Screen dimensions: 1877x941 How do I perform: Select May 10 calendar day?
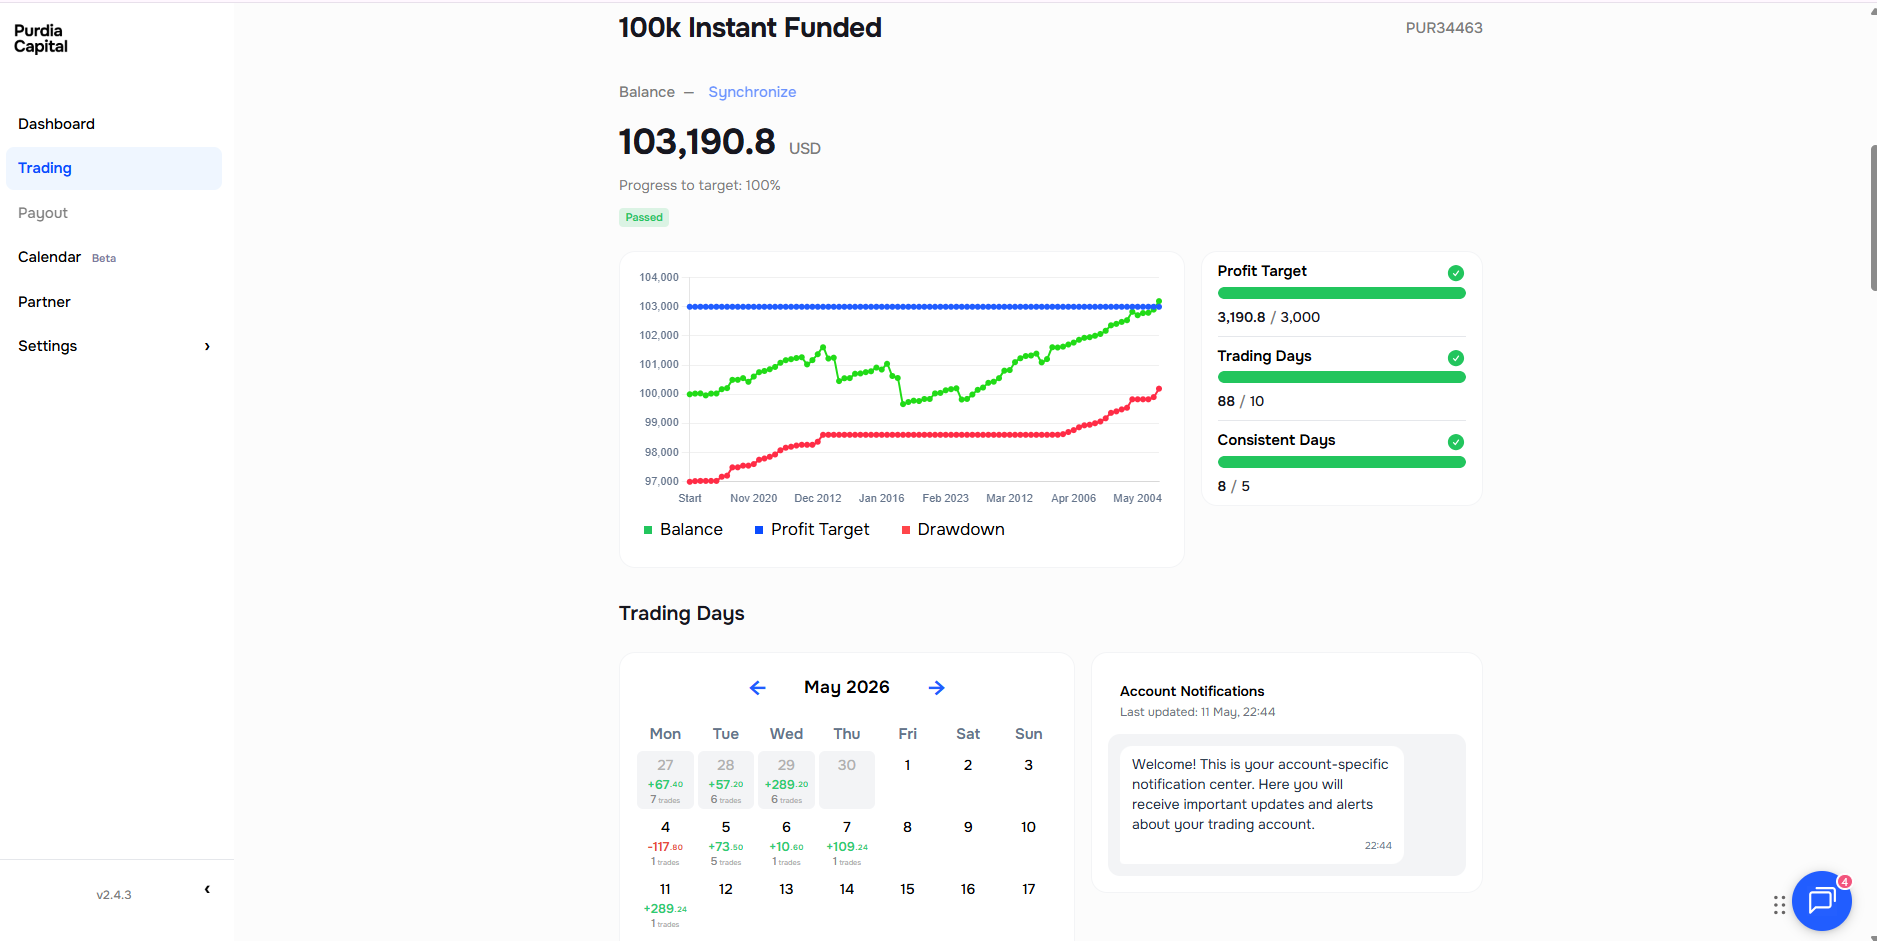click(1028, 828)
